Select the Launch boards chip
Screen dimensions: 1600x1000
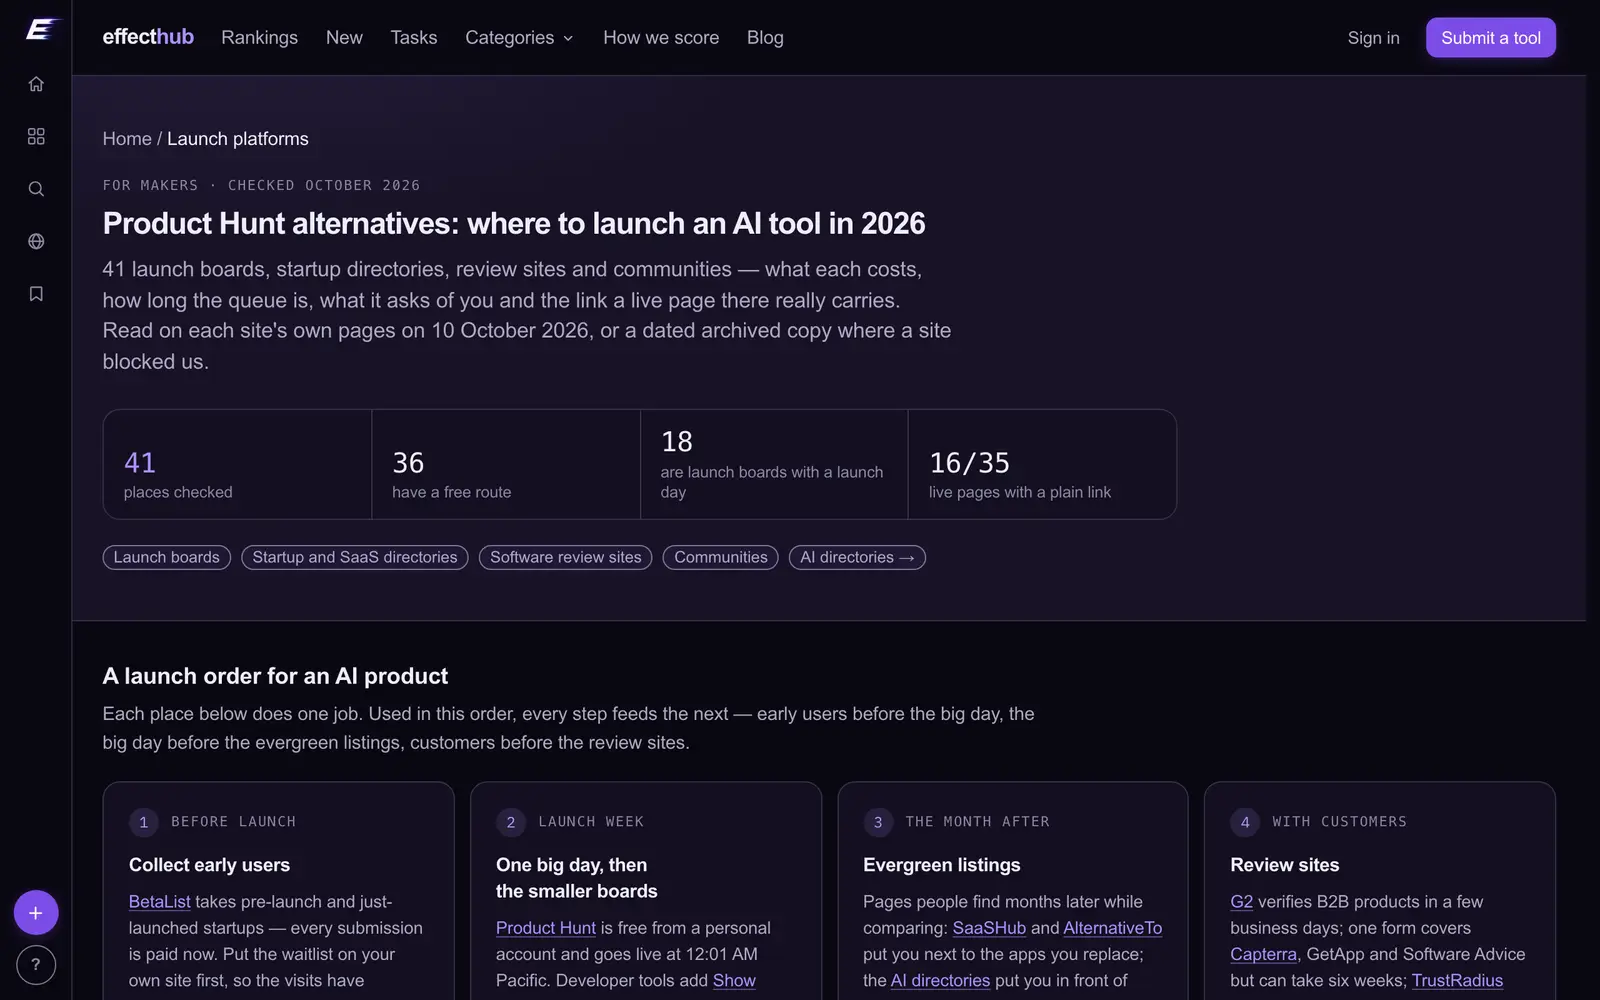coord(166,557)
